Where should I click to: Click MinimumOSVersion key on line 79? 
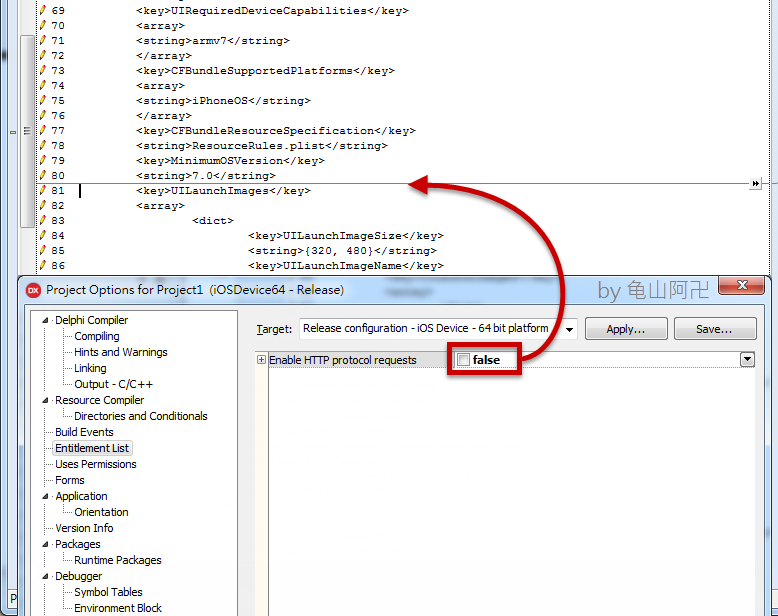pyautogui.click(x=230, y=161)
